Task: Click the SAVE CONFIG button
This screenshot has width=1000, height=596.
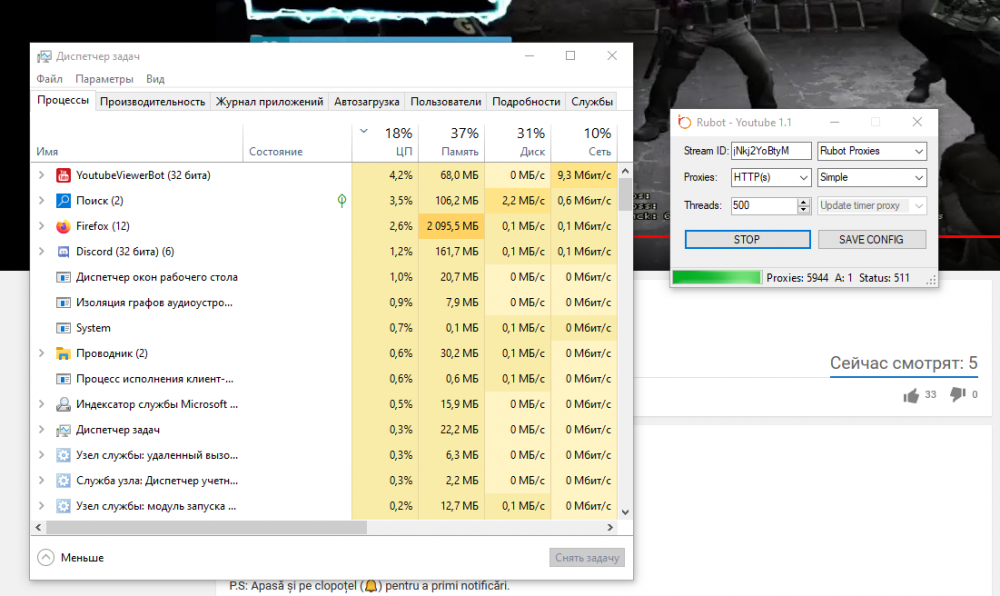Action: tap(871, 240)
